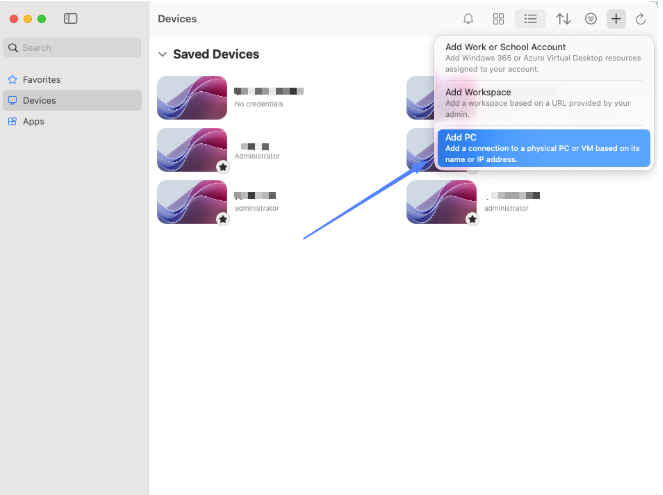Viewport: 663px width, 495px height.
Task: Go to Apps in the sidebar
Action: tap(33, 122)
